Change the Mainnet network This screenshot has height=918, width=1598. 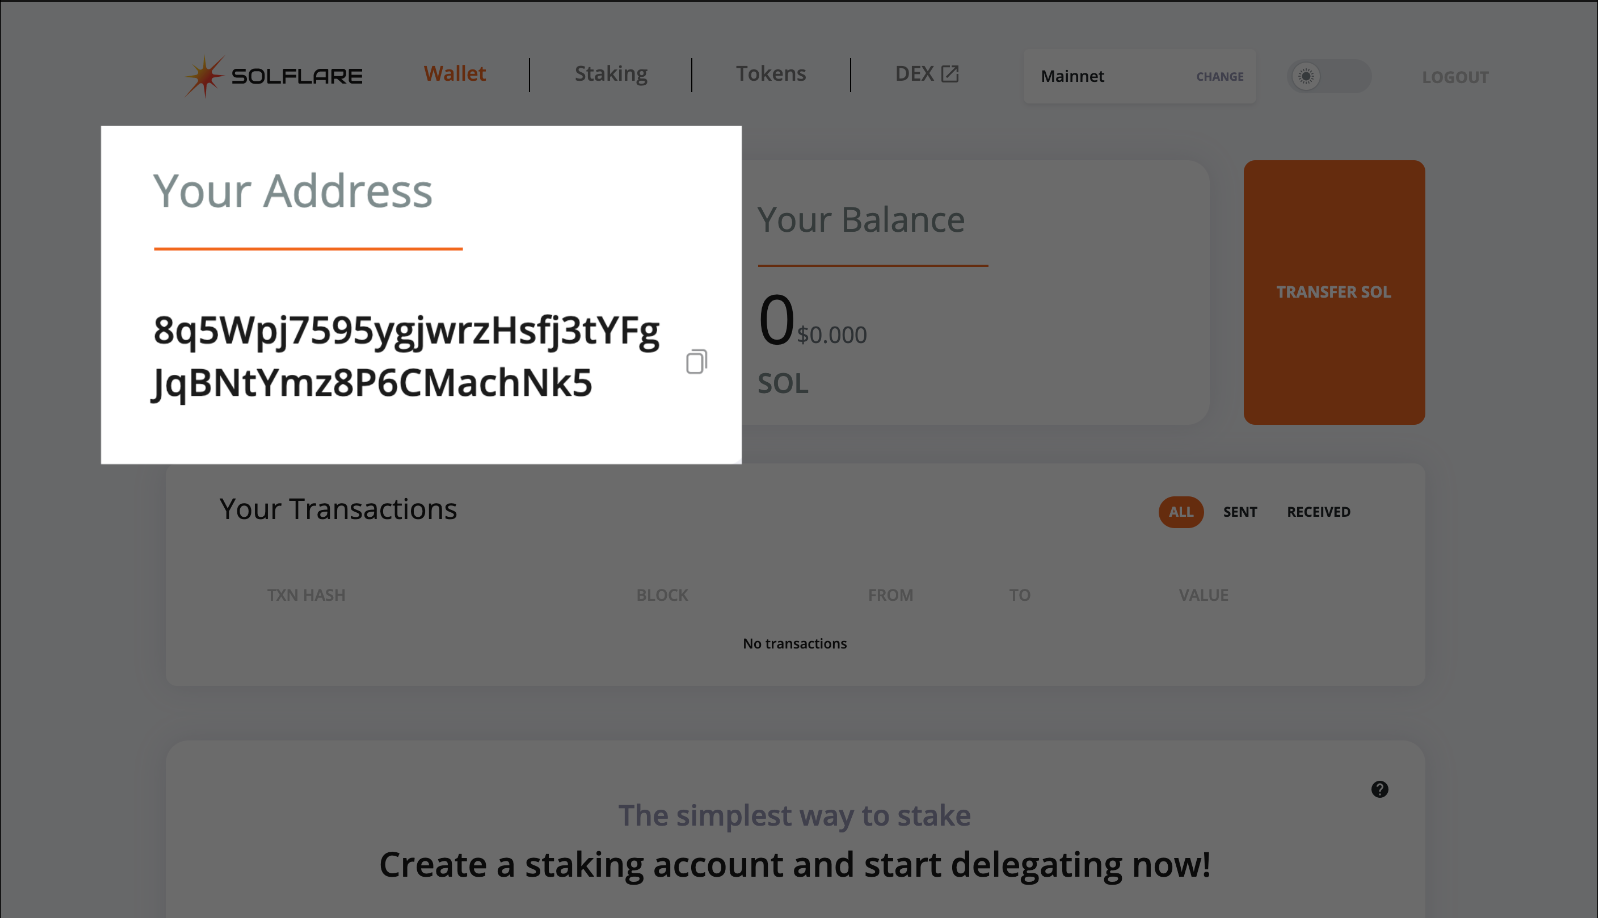[x=1220, y=77]
